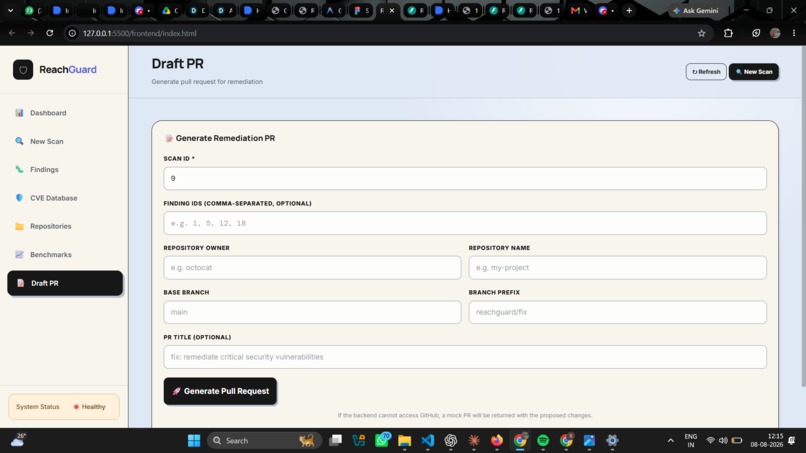Click the Generate Pull Request button
This screenshot has width=806, height=453.
click(x=220, y=391)
